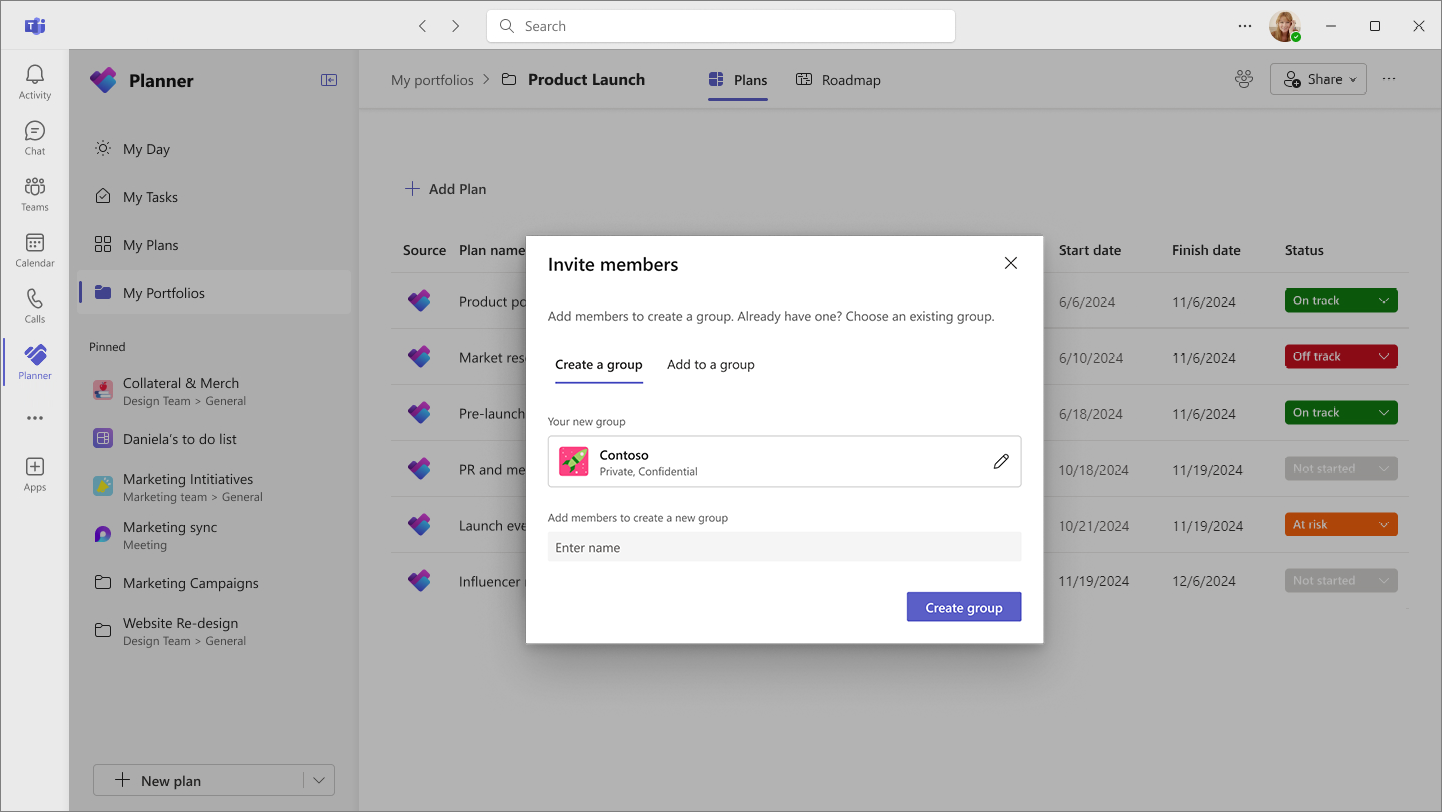Open the Calendar app icon
The width and height of the screenshot is (1442, 812).
point(34,249)
